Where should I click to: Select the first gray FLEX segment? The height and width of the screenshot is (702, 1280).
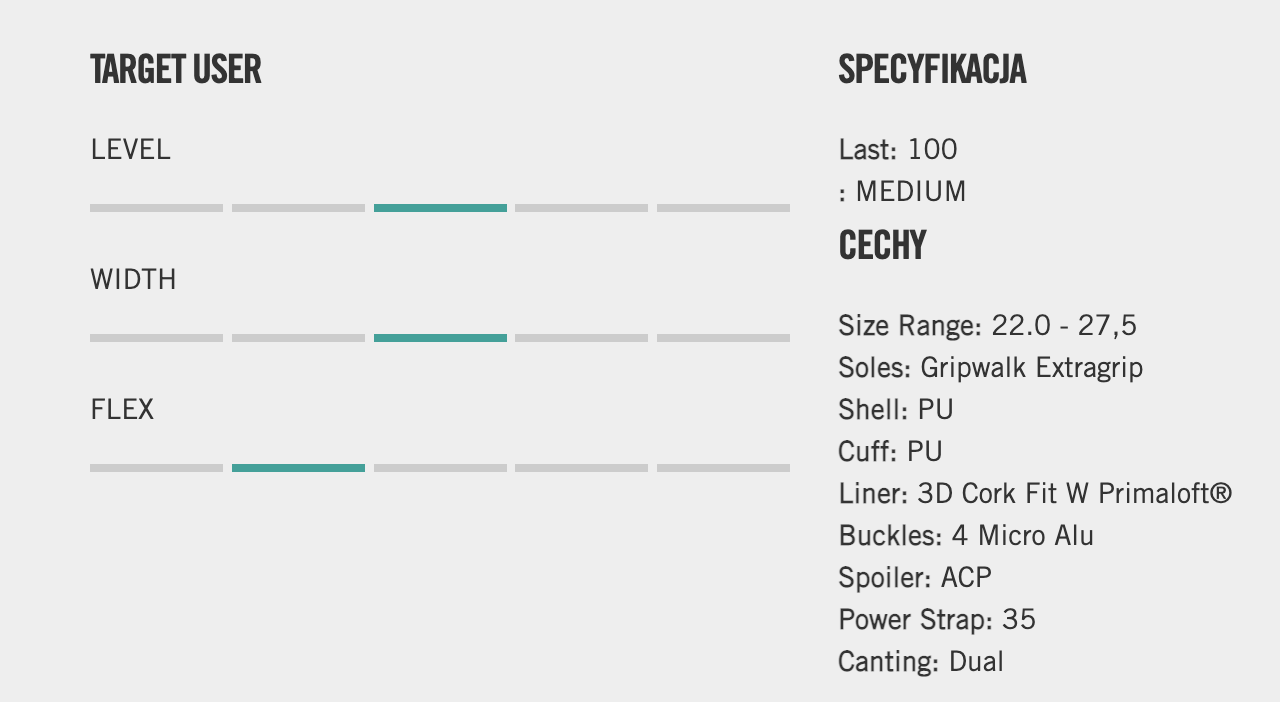coord(156,468)
